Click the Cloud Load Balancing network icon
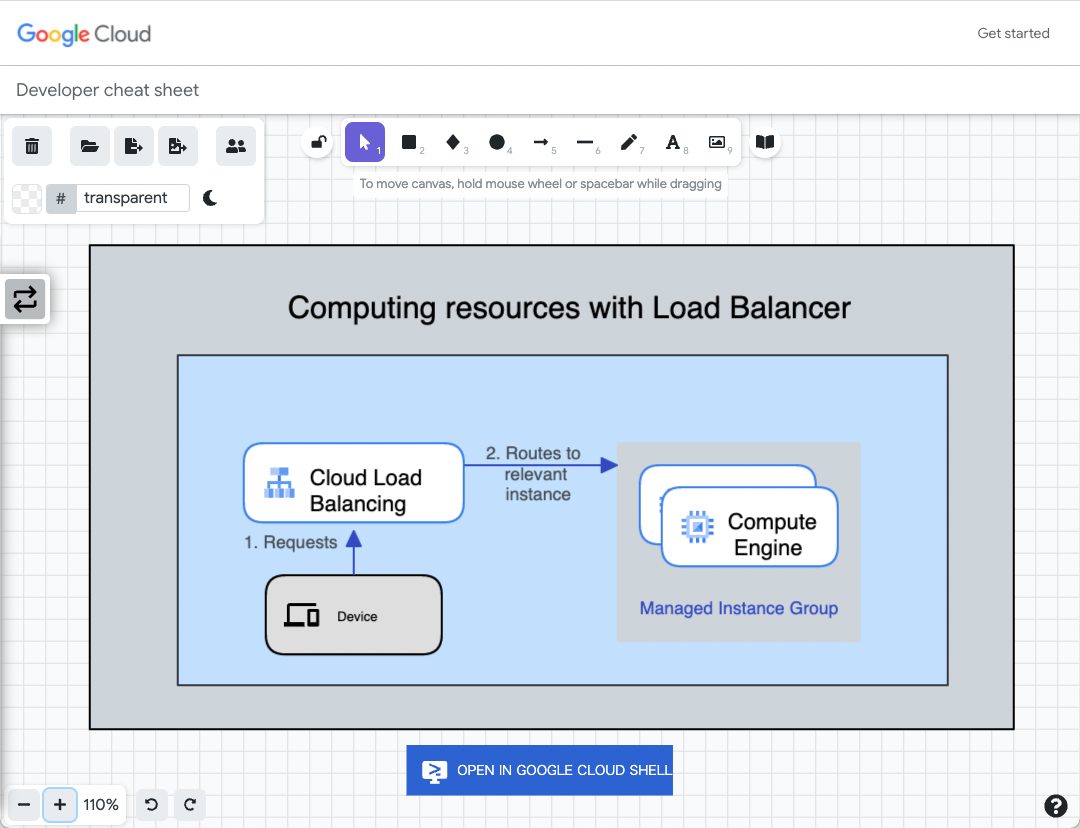 pos(279,483)
